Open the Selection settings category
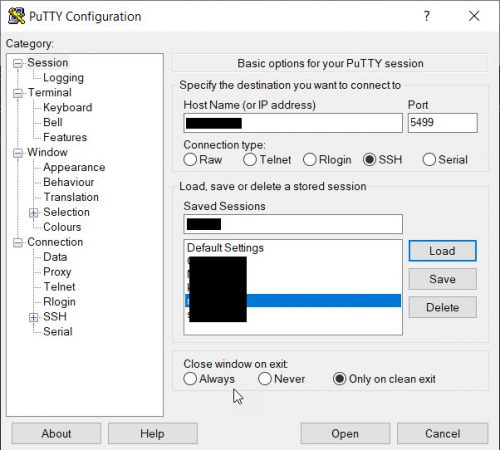 pos(66,212)
